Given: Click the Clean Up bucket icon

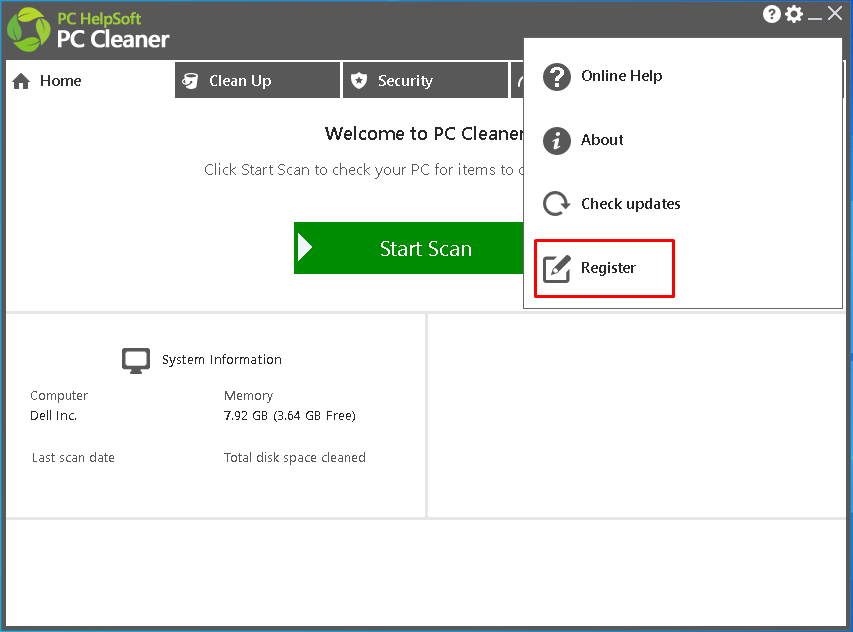Looking at the screenshot, I should click(190, 81).
